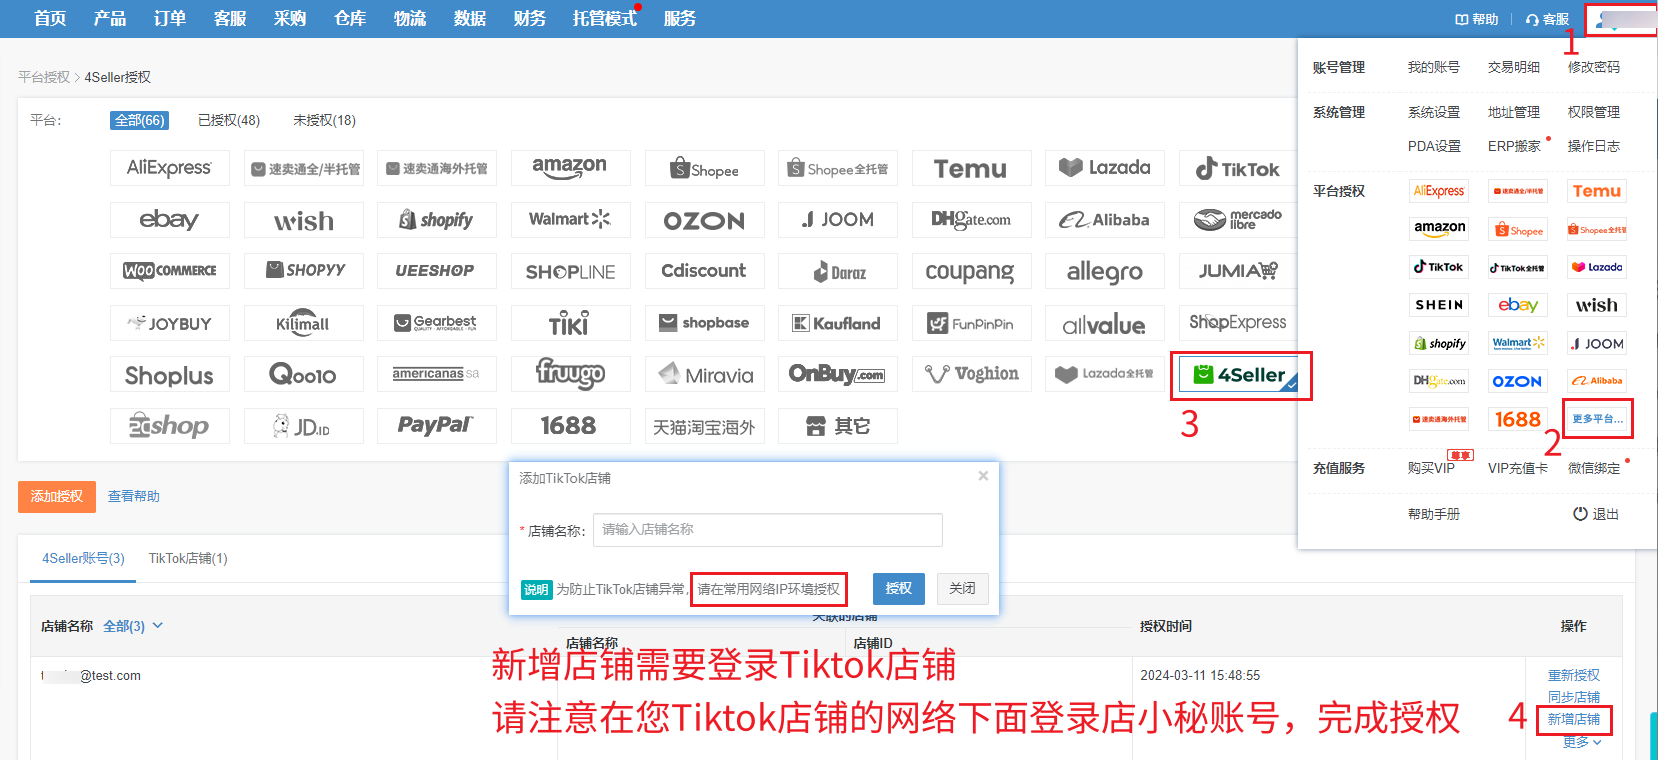Open 更多平台... in dropdown panel
The width and height of the screenshot is (1658, 760).
point(1598,418)
